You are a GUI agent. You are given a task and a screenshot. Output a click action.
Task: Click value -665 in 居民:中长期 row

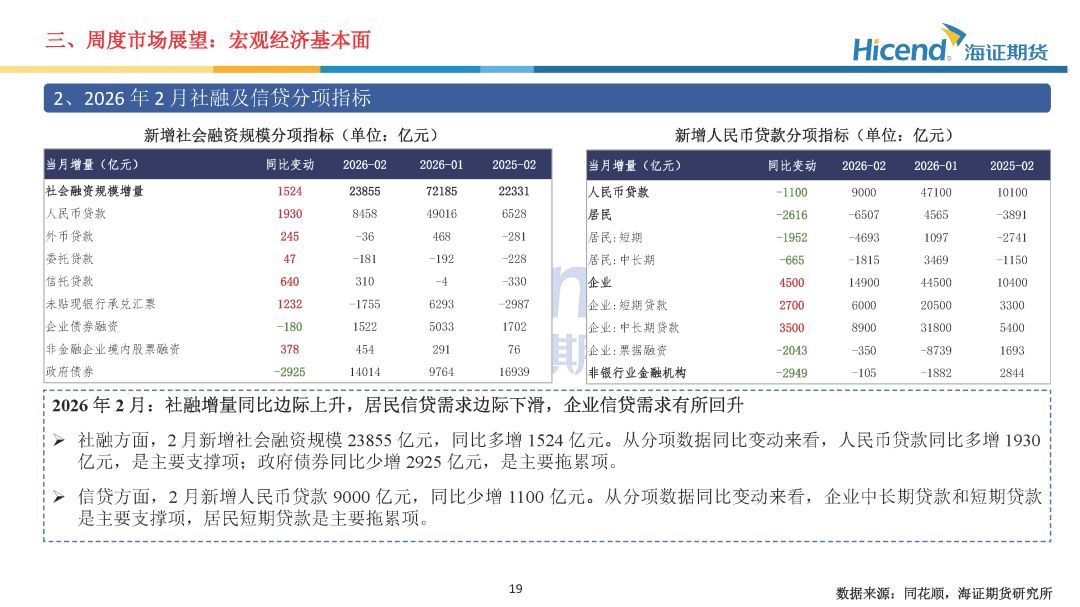[x=791, y=260]
